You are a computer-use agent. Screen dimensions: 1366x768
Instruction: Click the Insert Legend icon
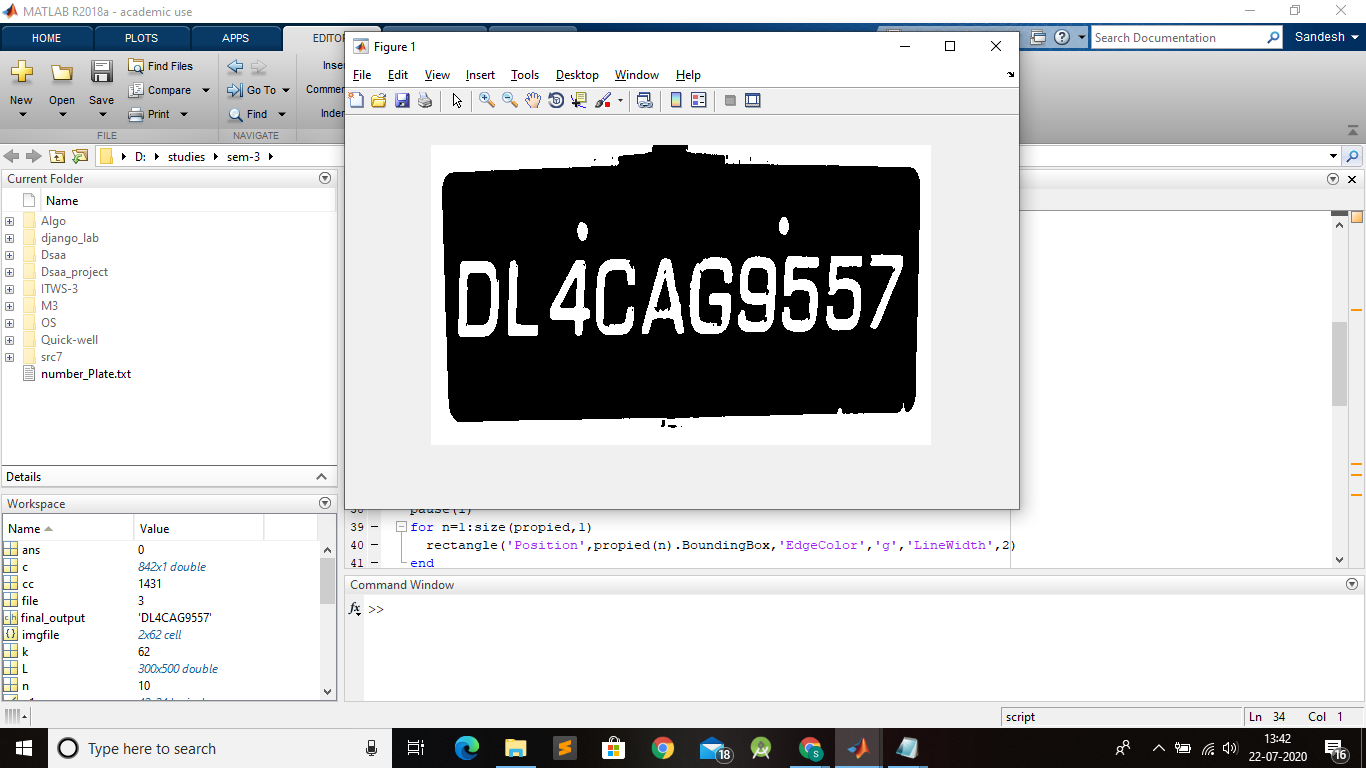pos(699,100)
